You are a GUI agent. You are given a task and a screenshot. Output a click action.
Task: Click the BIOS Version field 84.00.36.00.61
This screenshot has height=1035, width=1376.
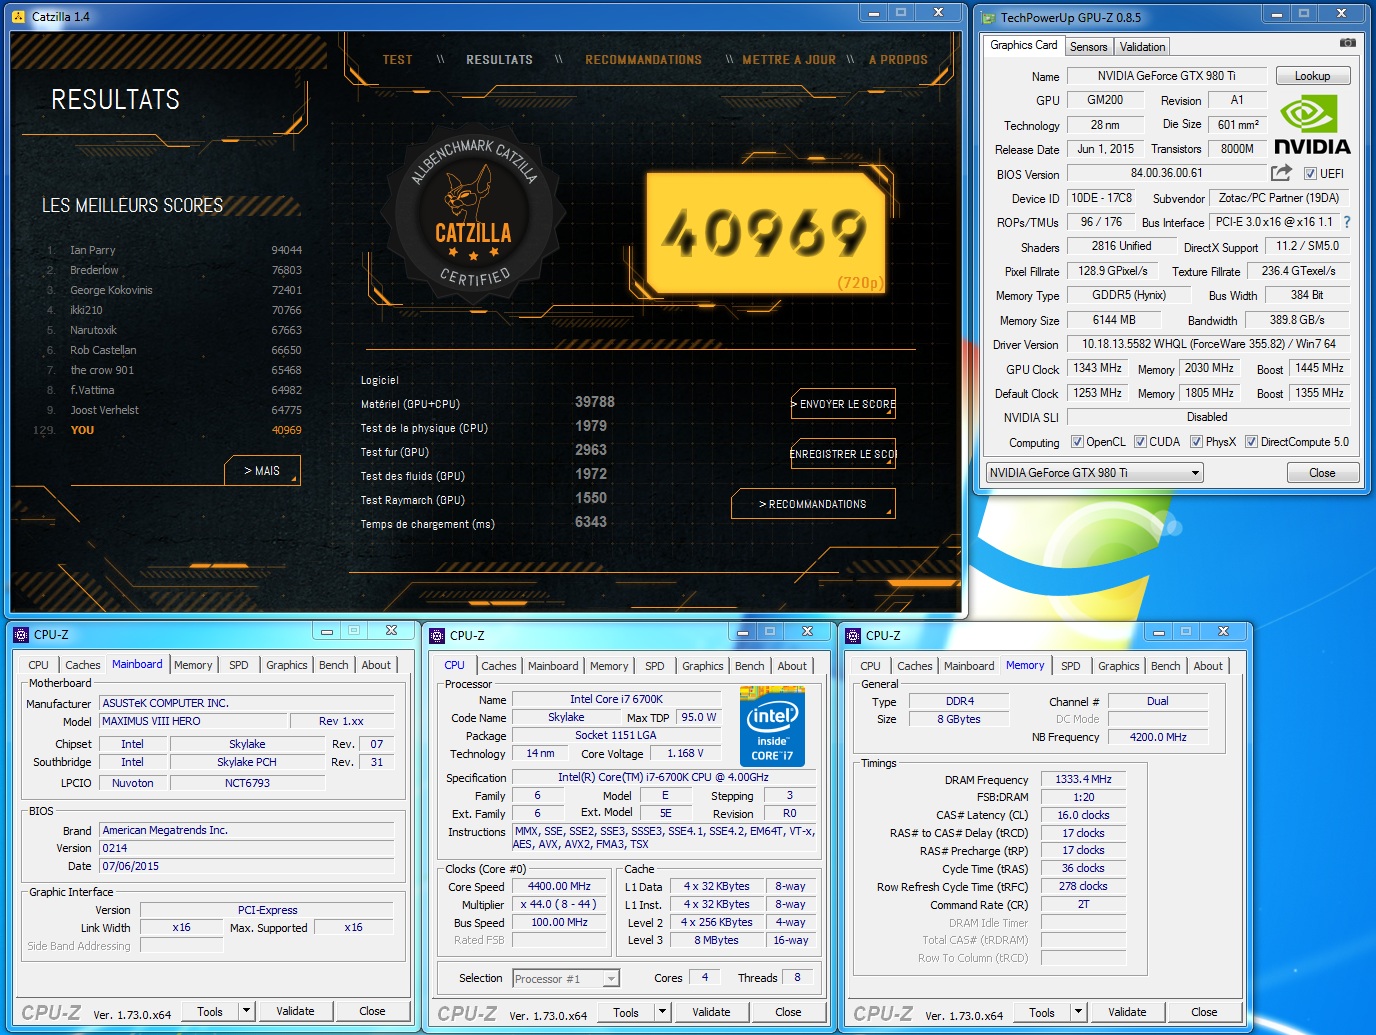[1166, 173]
